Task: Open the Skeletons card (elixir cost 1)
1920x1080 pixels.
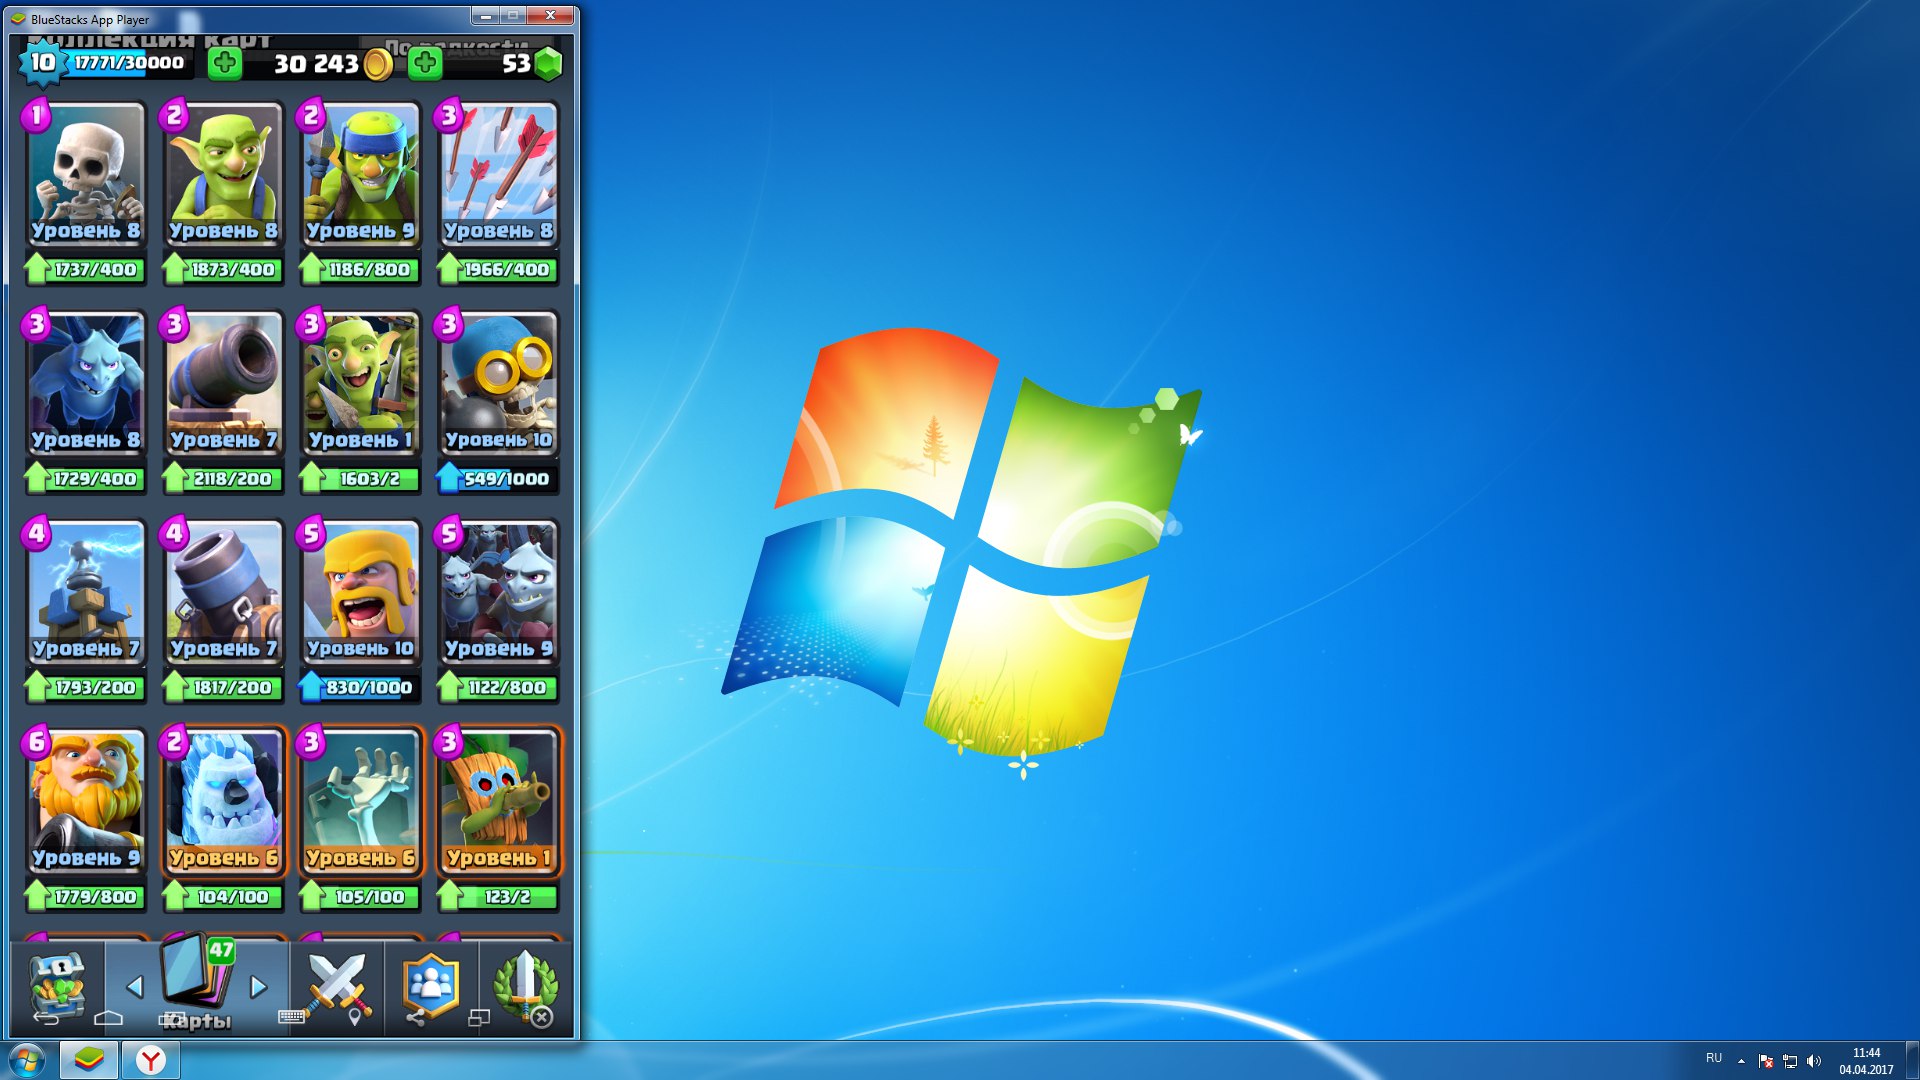Action: click(86, 175)
